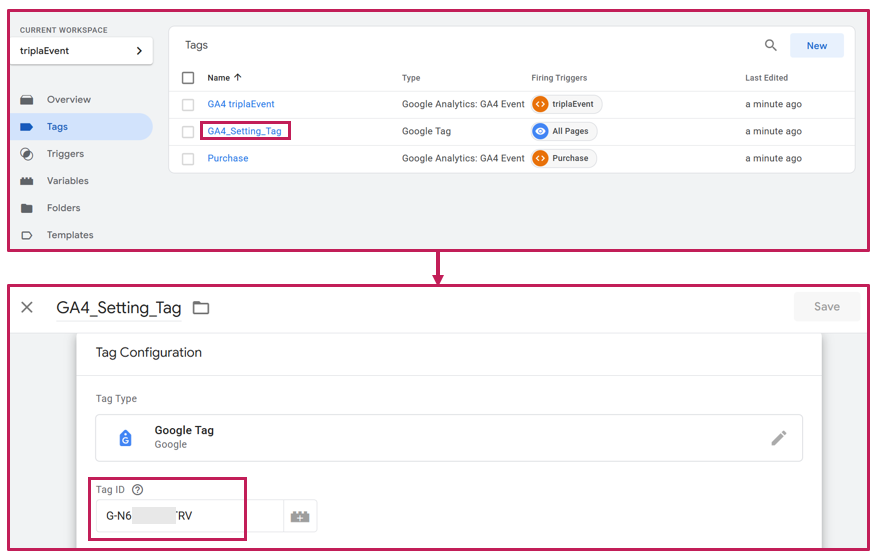This screenshot has width=877, height=559.
Task: Click the Tag ID help question icon
Action: click(138, 490)
